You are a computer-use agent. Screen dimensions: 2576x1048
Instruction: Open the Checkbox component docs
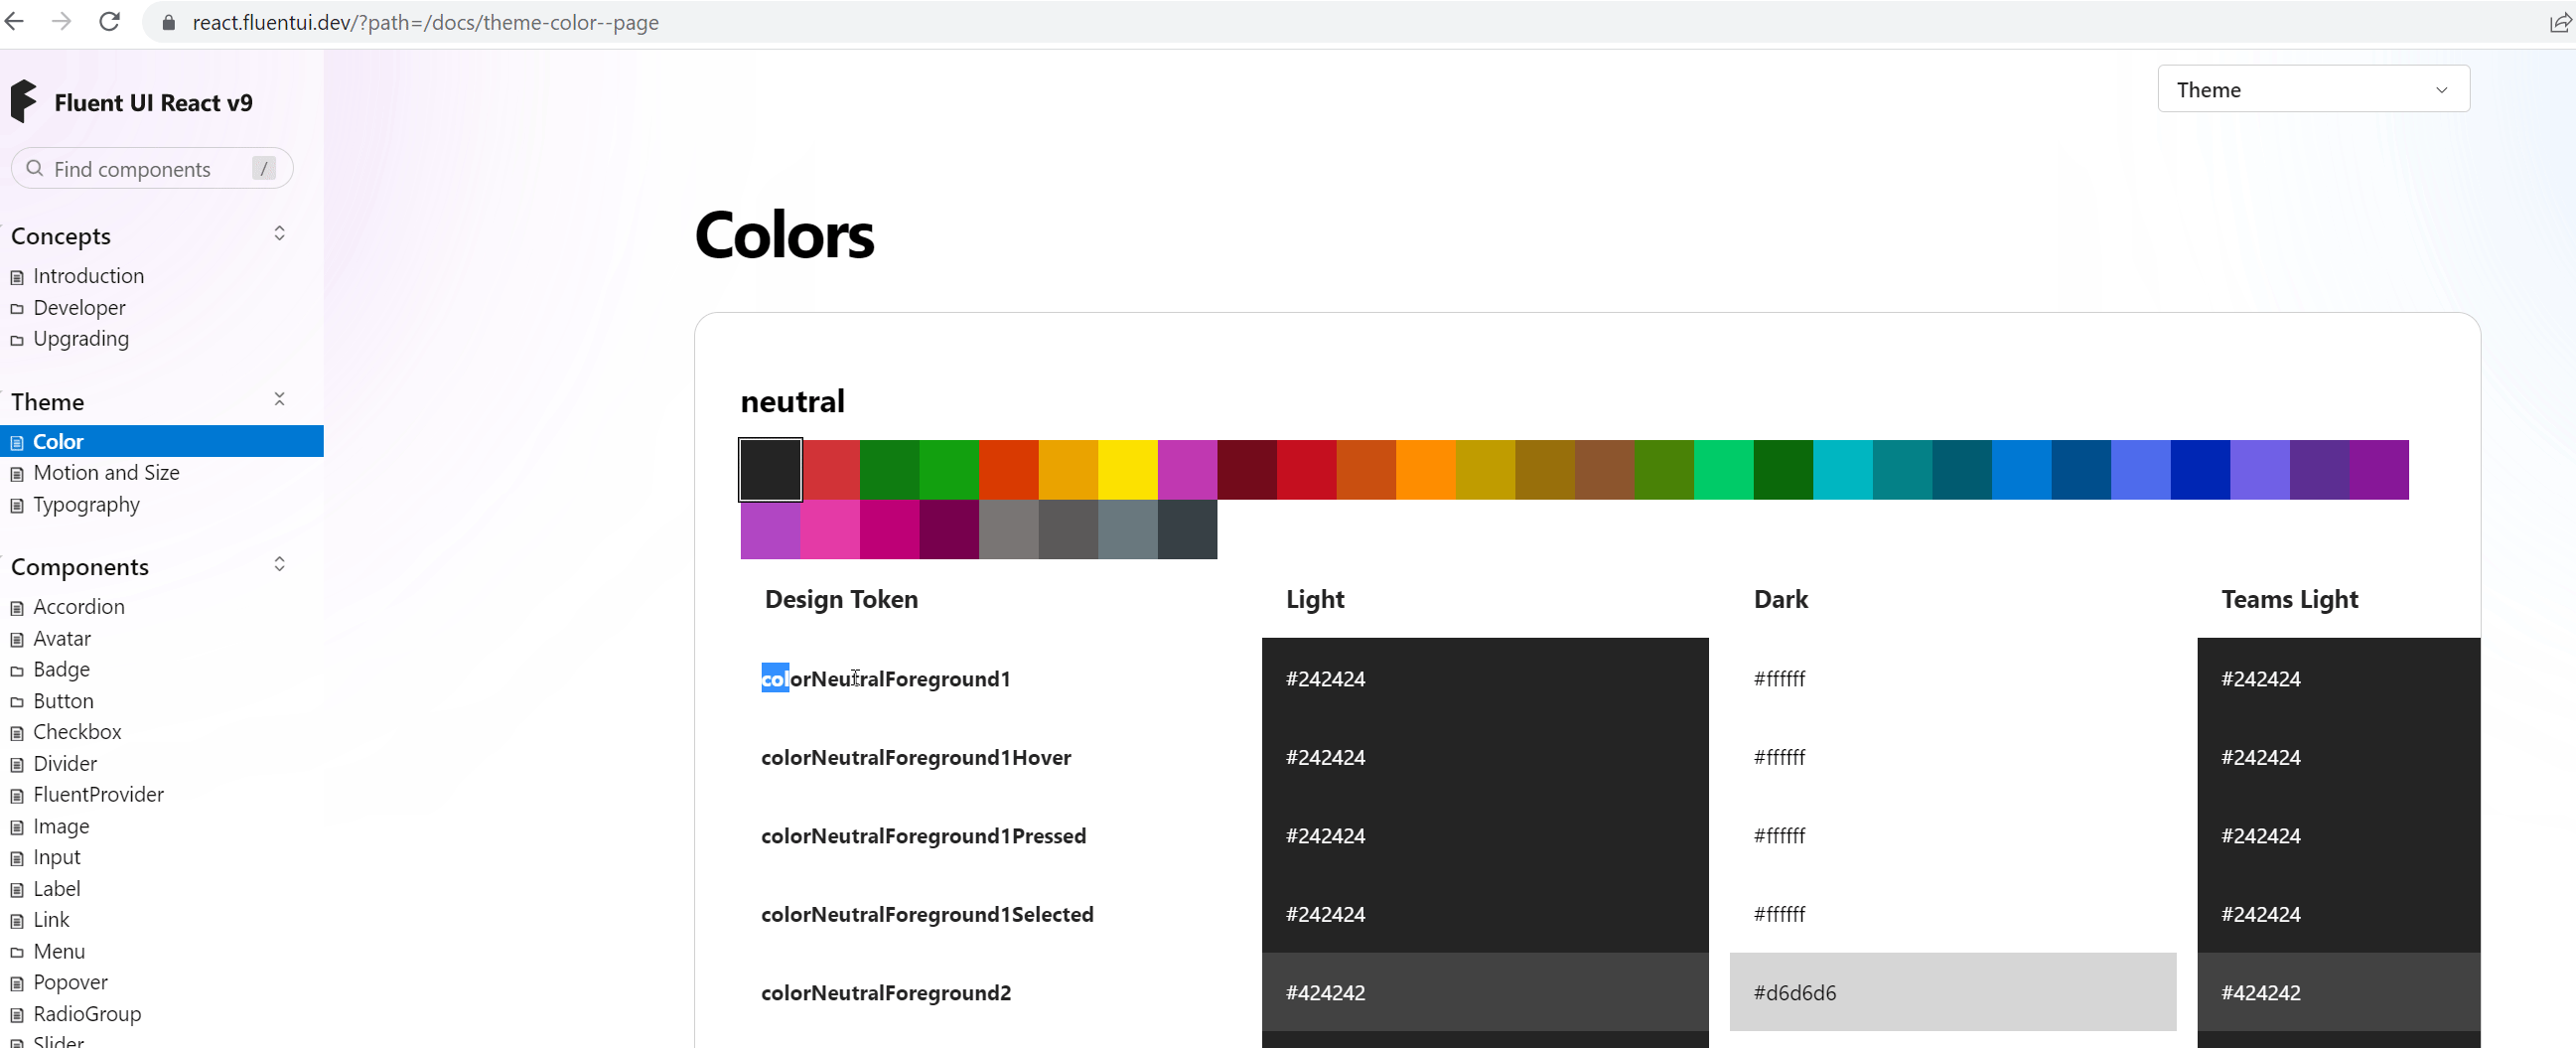click(x=77, y=732)
